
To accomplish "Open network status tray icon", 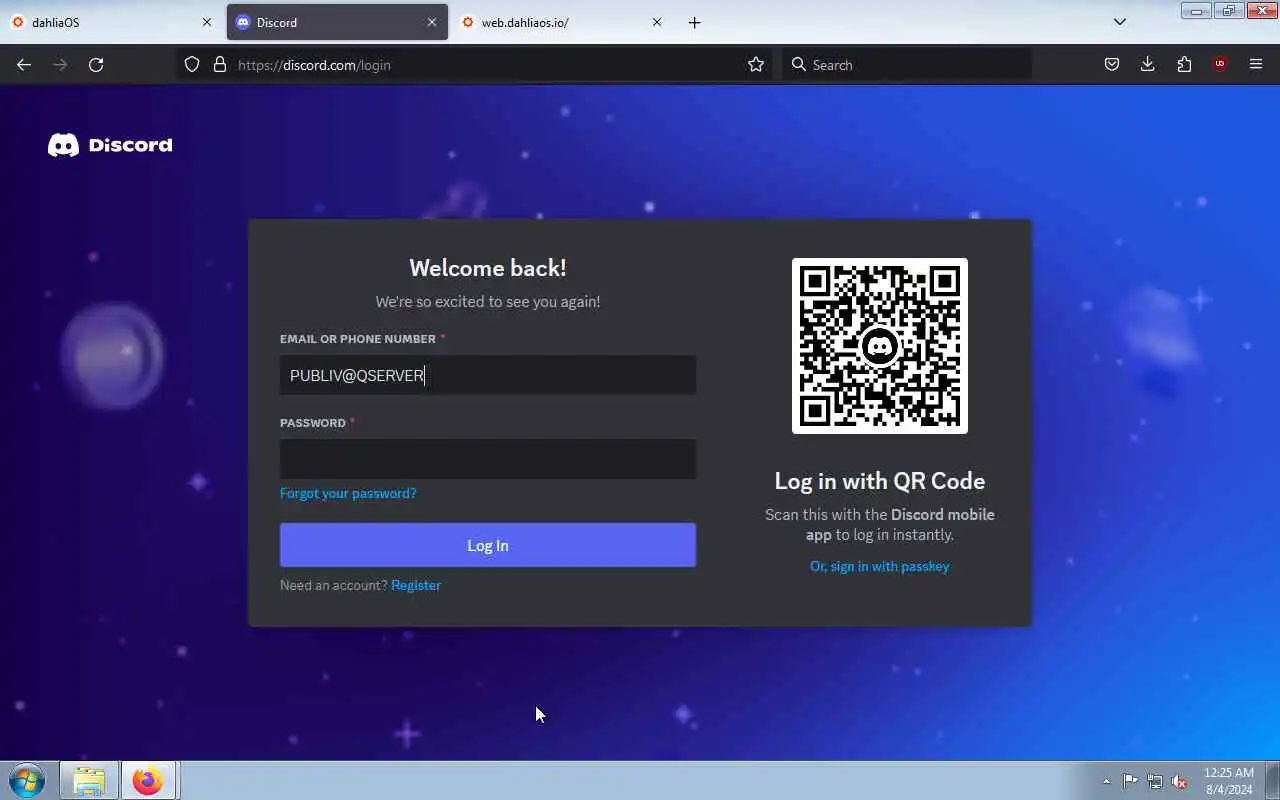I will [x=1155, y=781].
